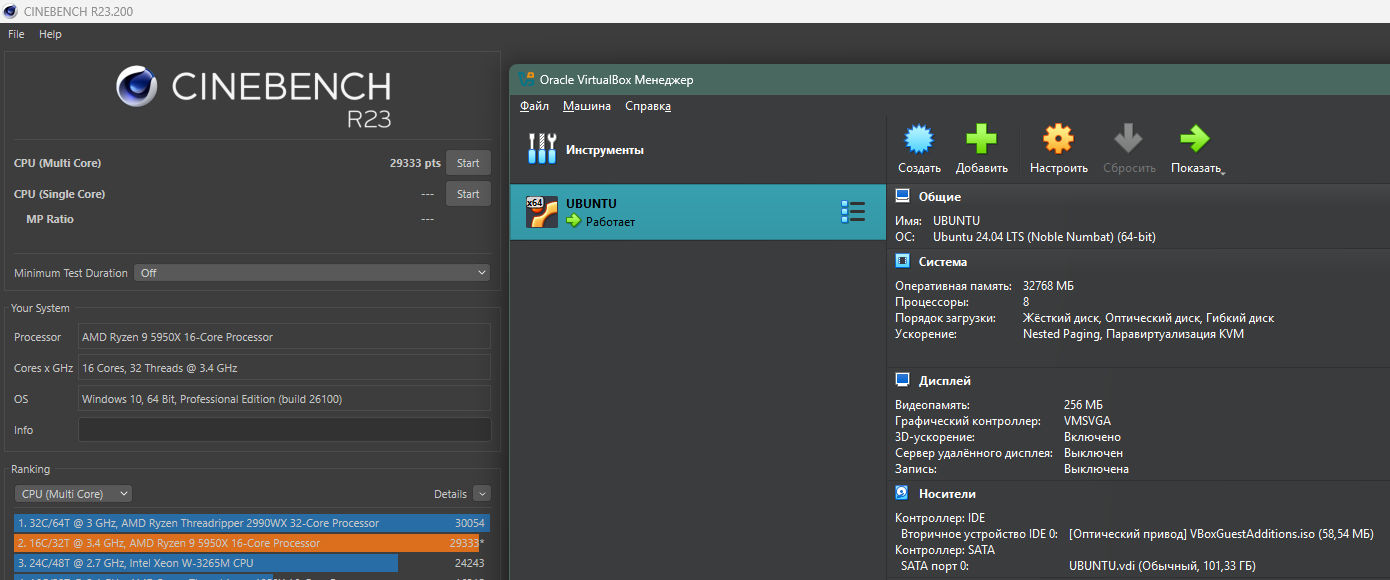Click the Cinebench R23 logo
Screen dimensions: 1390x580
[x=253, y=96]
